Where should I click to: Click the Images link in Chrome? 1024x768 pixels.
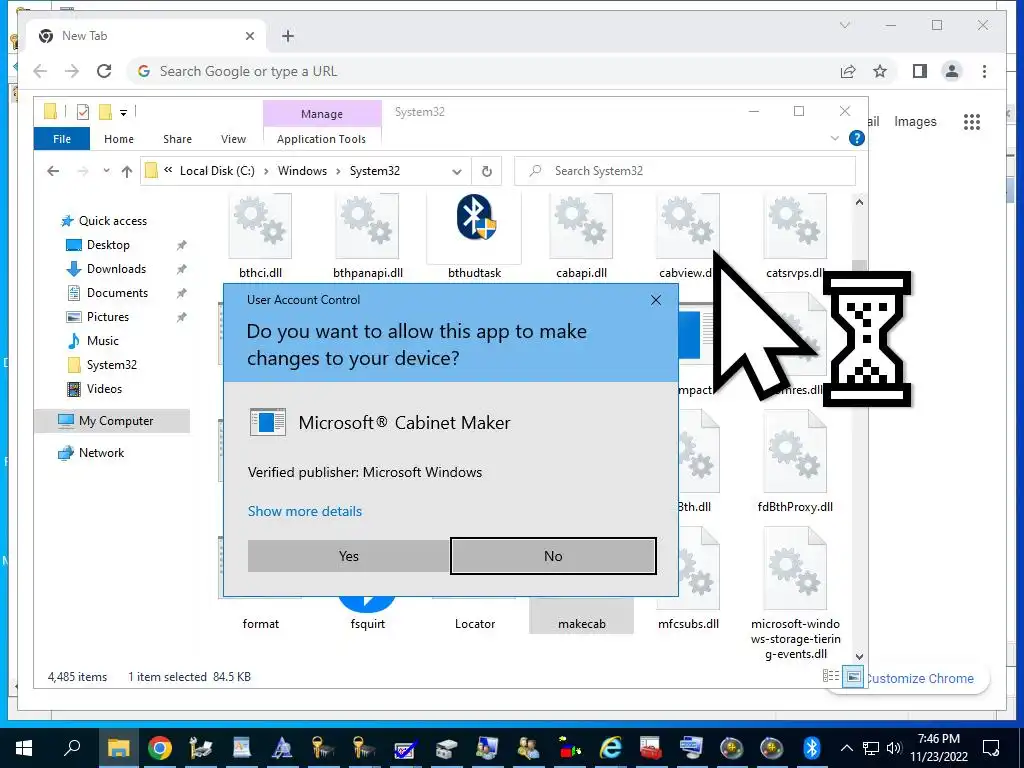[915, 121]
